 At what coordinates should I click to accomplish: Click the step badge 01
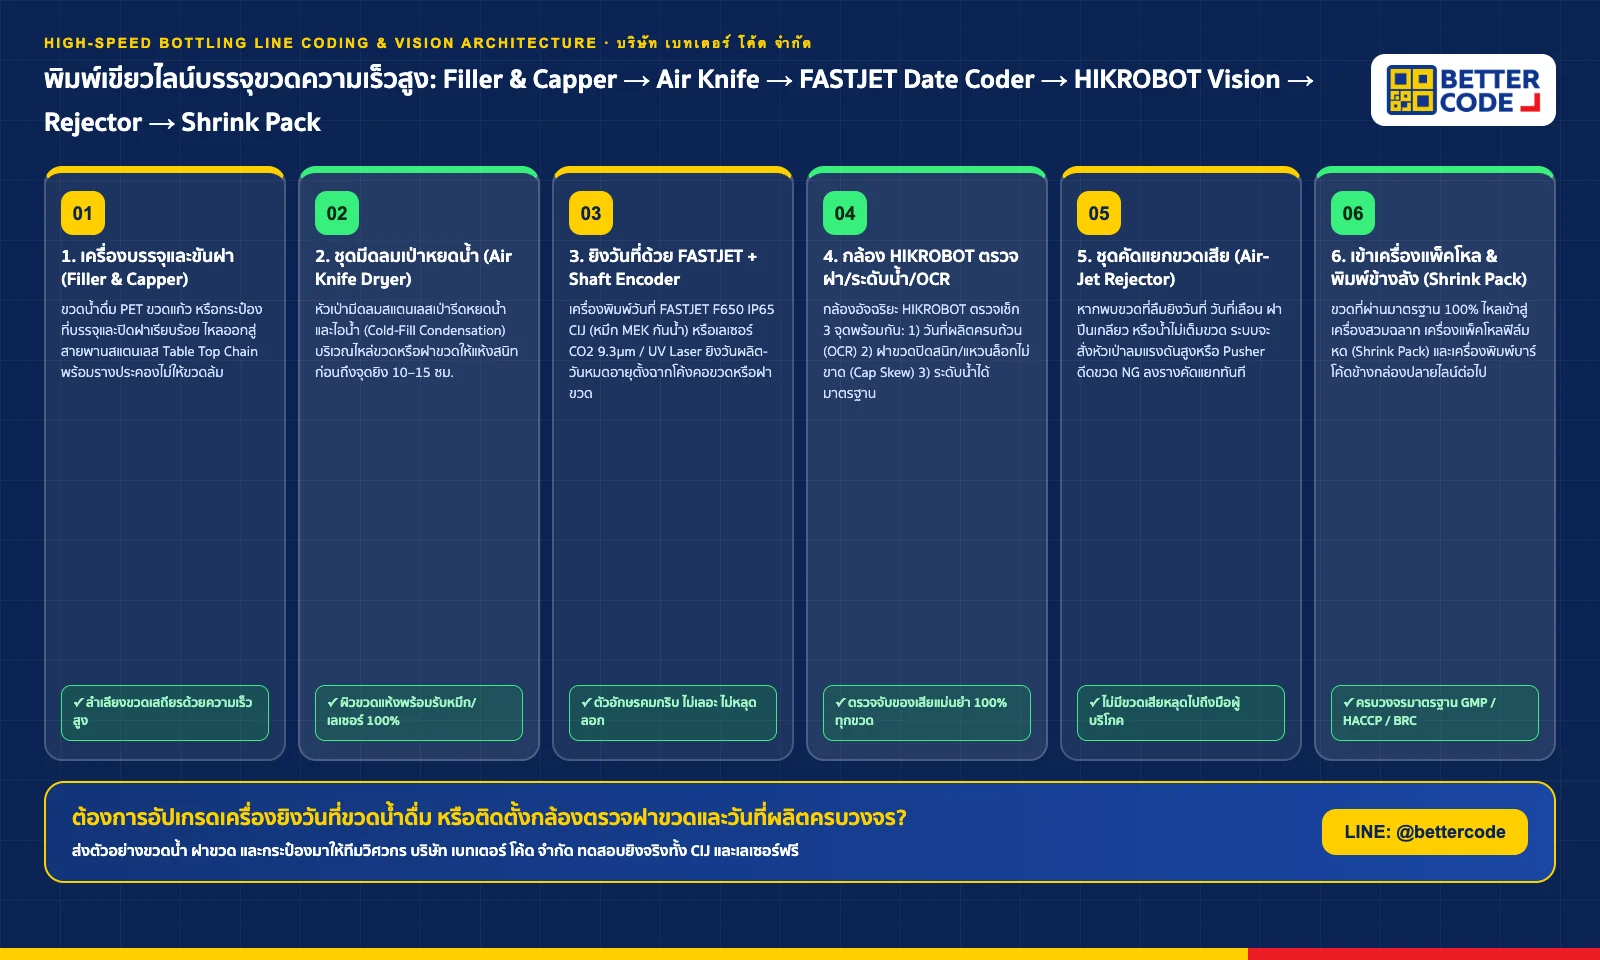(x=83, y=213)
